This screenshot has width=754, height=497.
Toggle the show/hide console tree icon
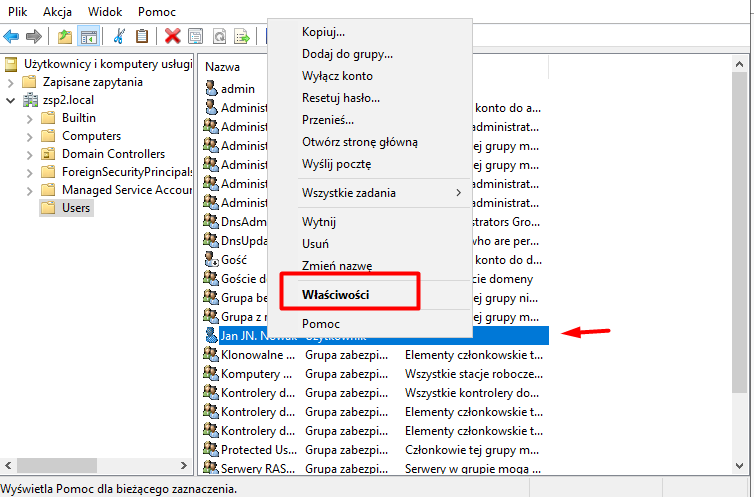tap(88, 36)
